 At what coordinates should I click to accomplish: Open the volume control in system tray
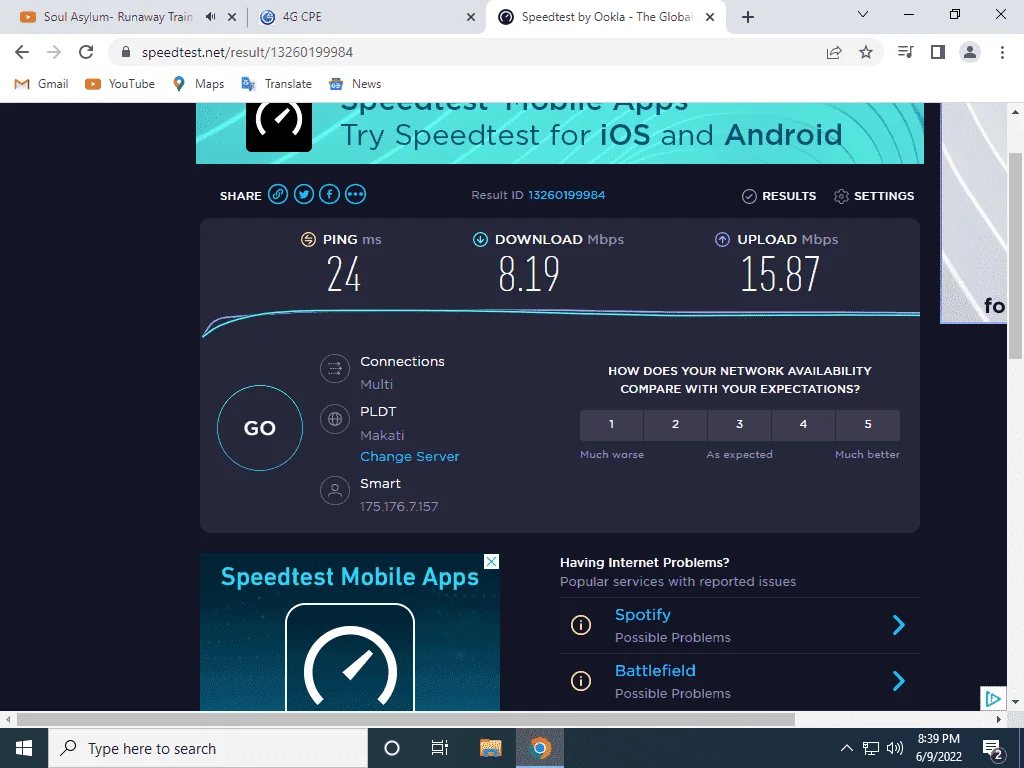click(895, 748)
